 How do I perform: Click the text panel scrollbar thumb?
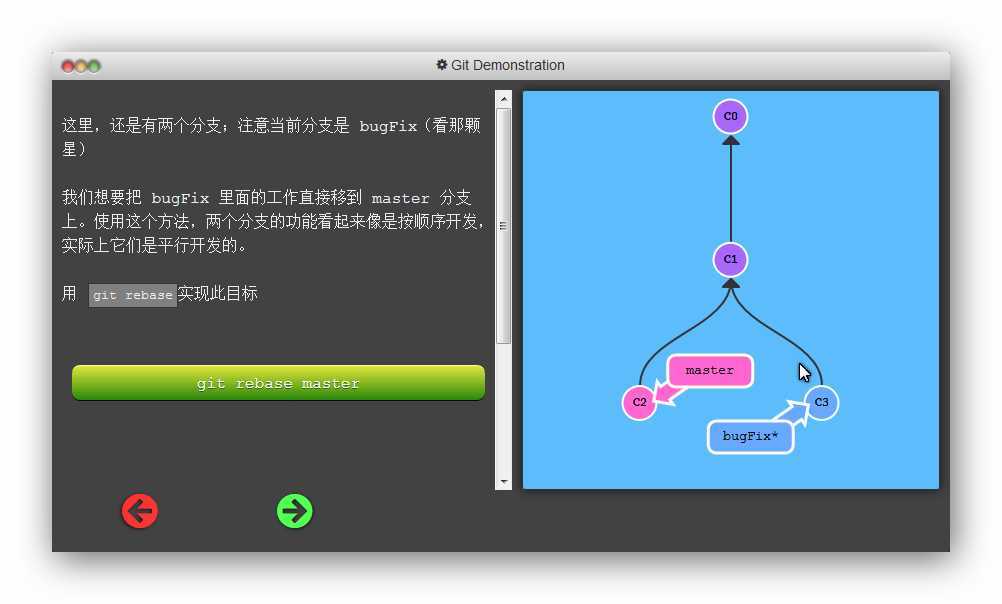[504, 226]
